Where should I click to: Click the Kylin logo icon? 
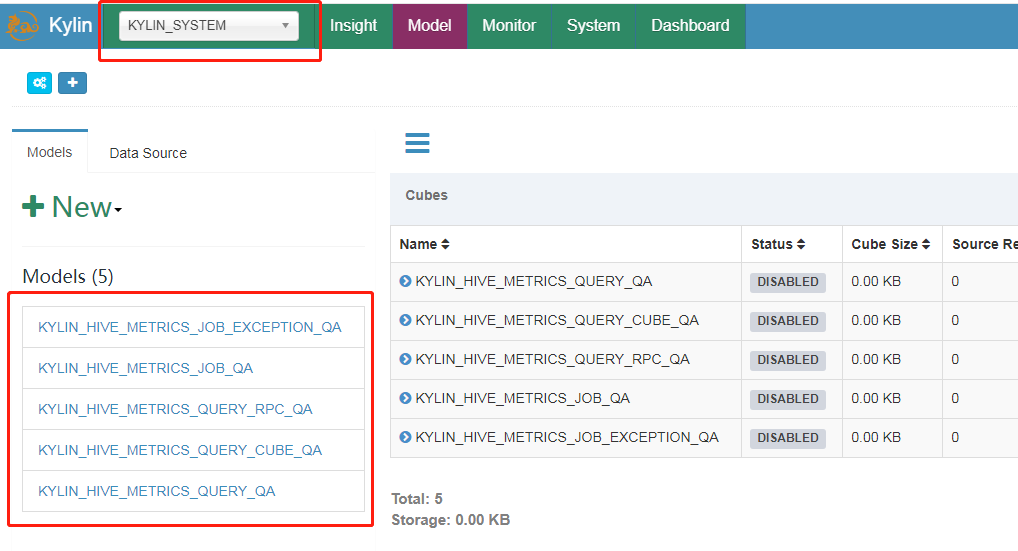coord(22,26)
